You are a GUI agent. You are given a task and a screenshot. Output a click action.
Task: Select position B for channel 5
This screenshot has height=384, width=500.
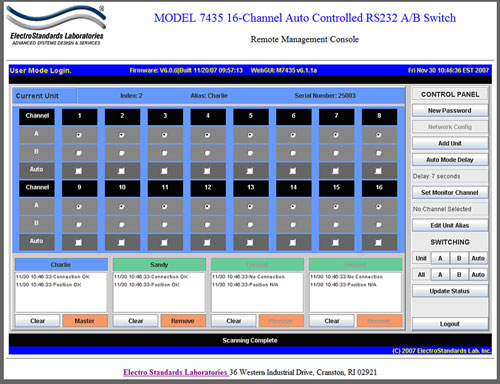[250, 153]
